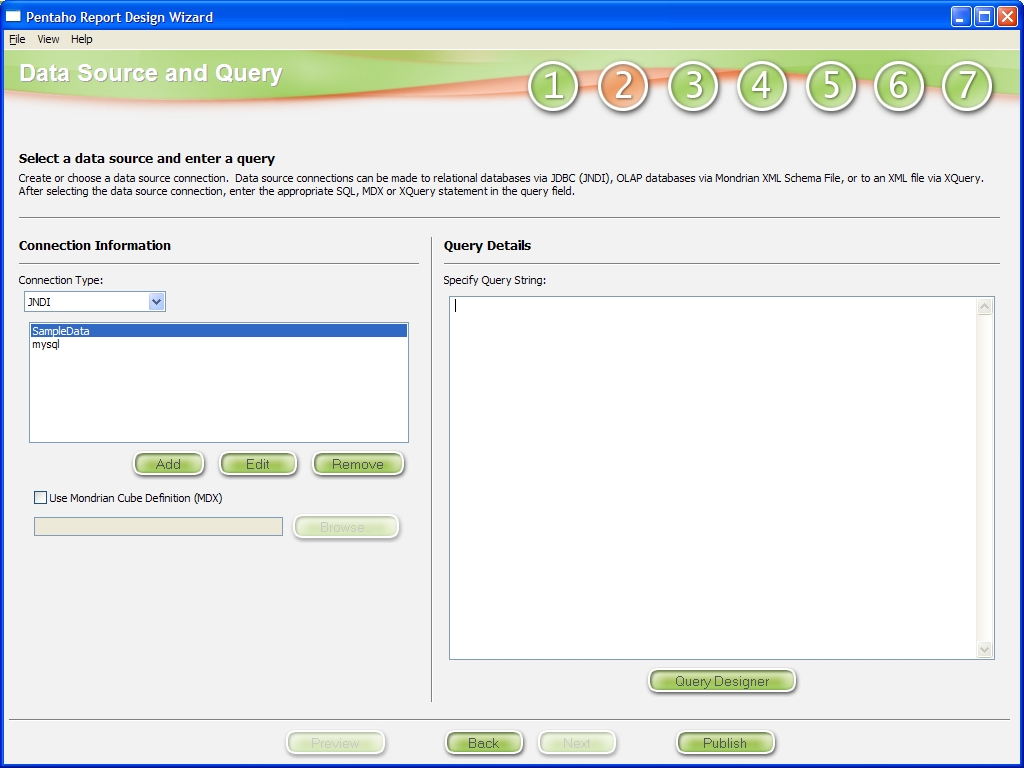Launch the Query Designer

722,681
